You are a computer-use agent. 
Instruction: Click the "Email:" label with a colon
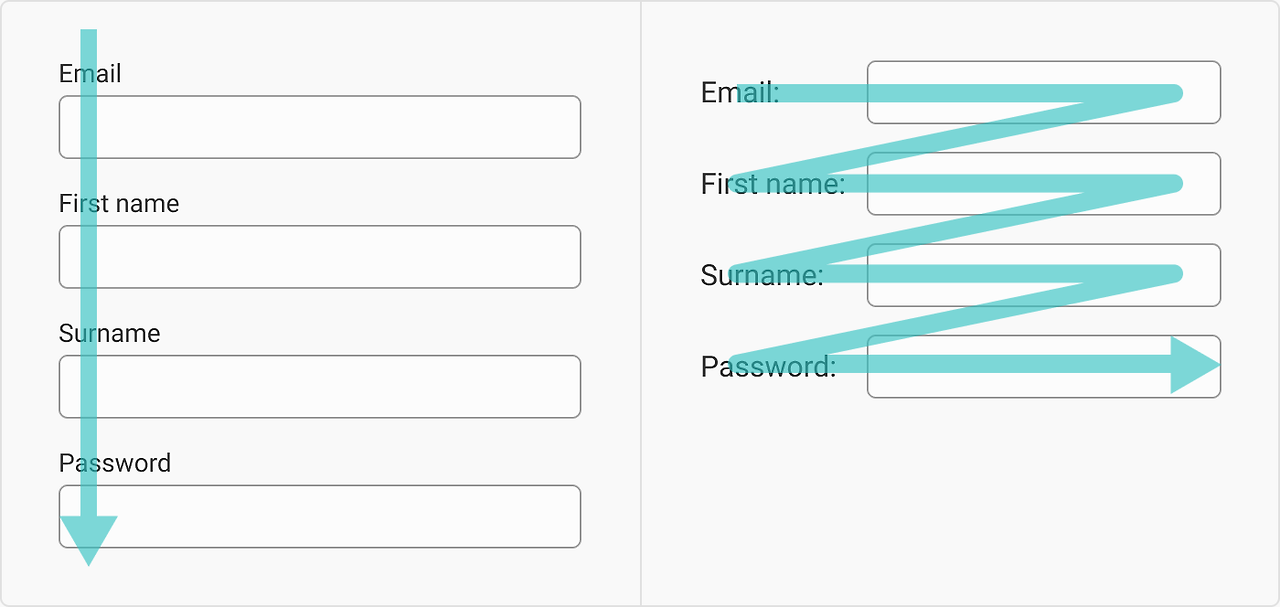740,93
